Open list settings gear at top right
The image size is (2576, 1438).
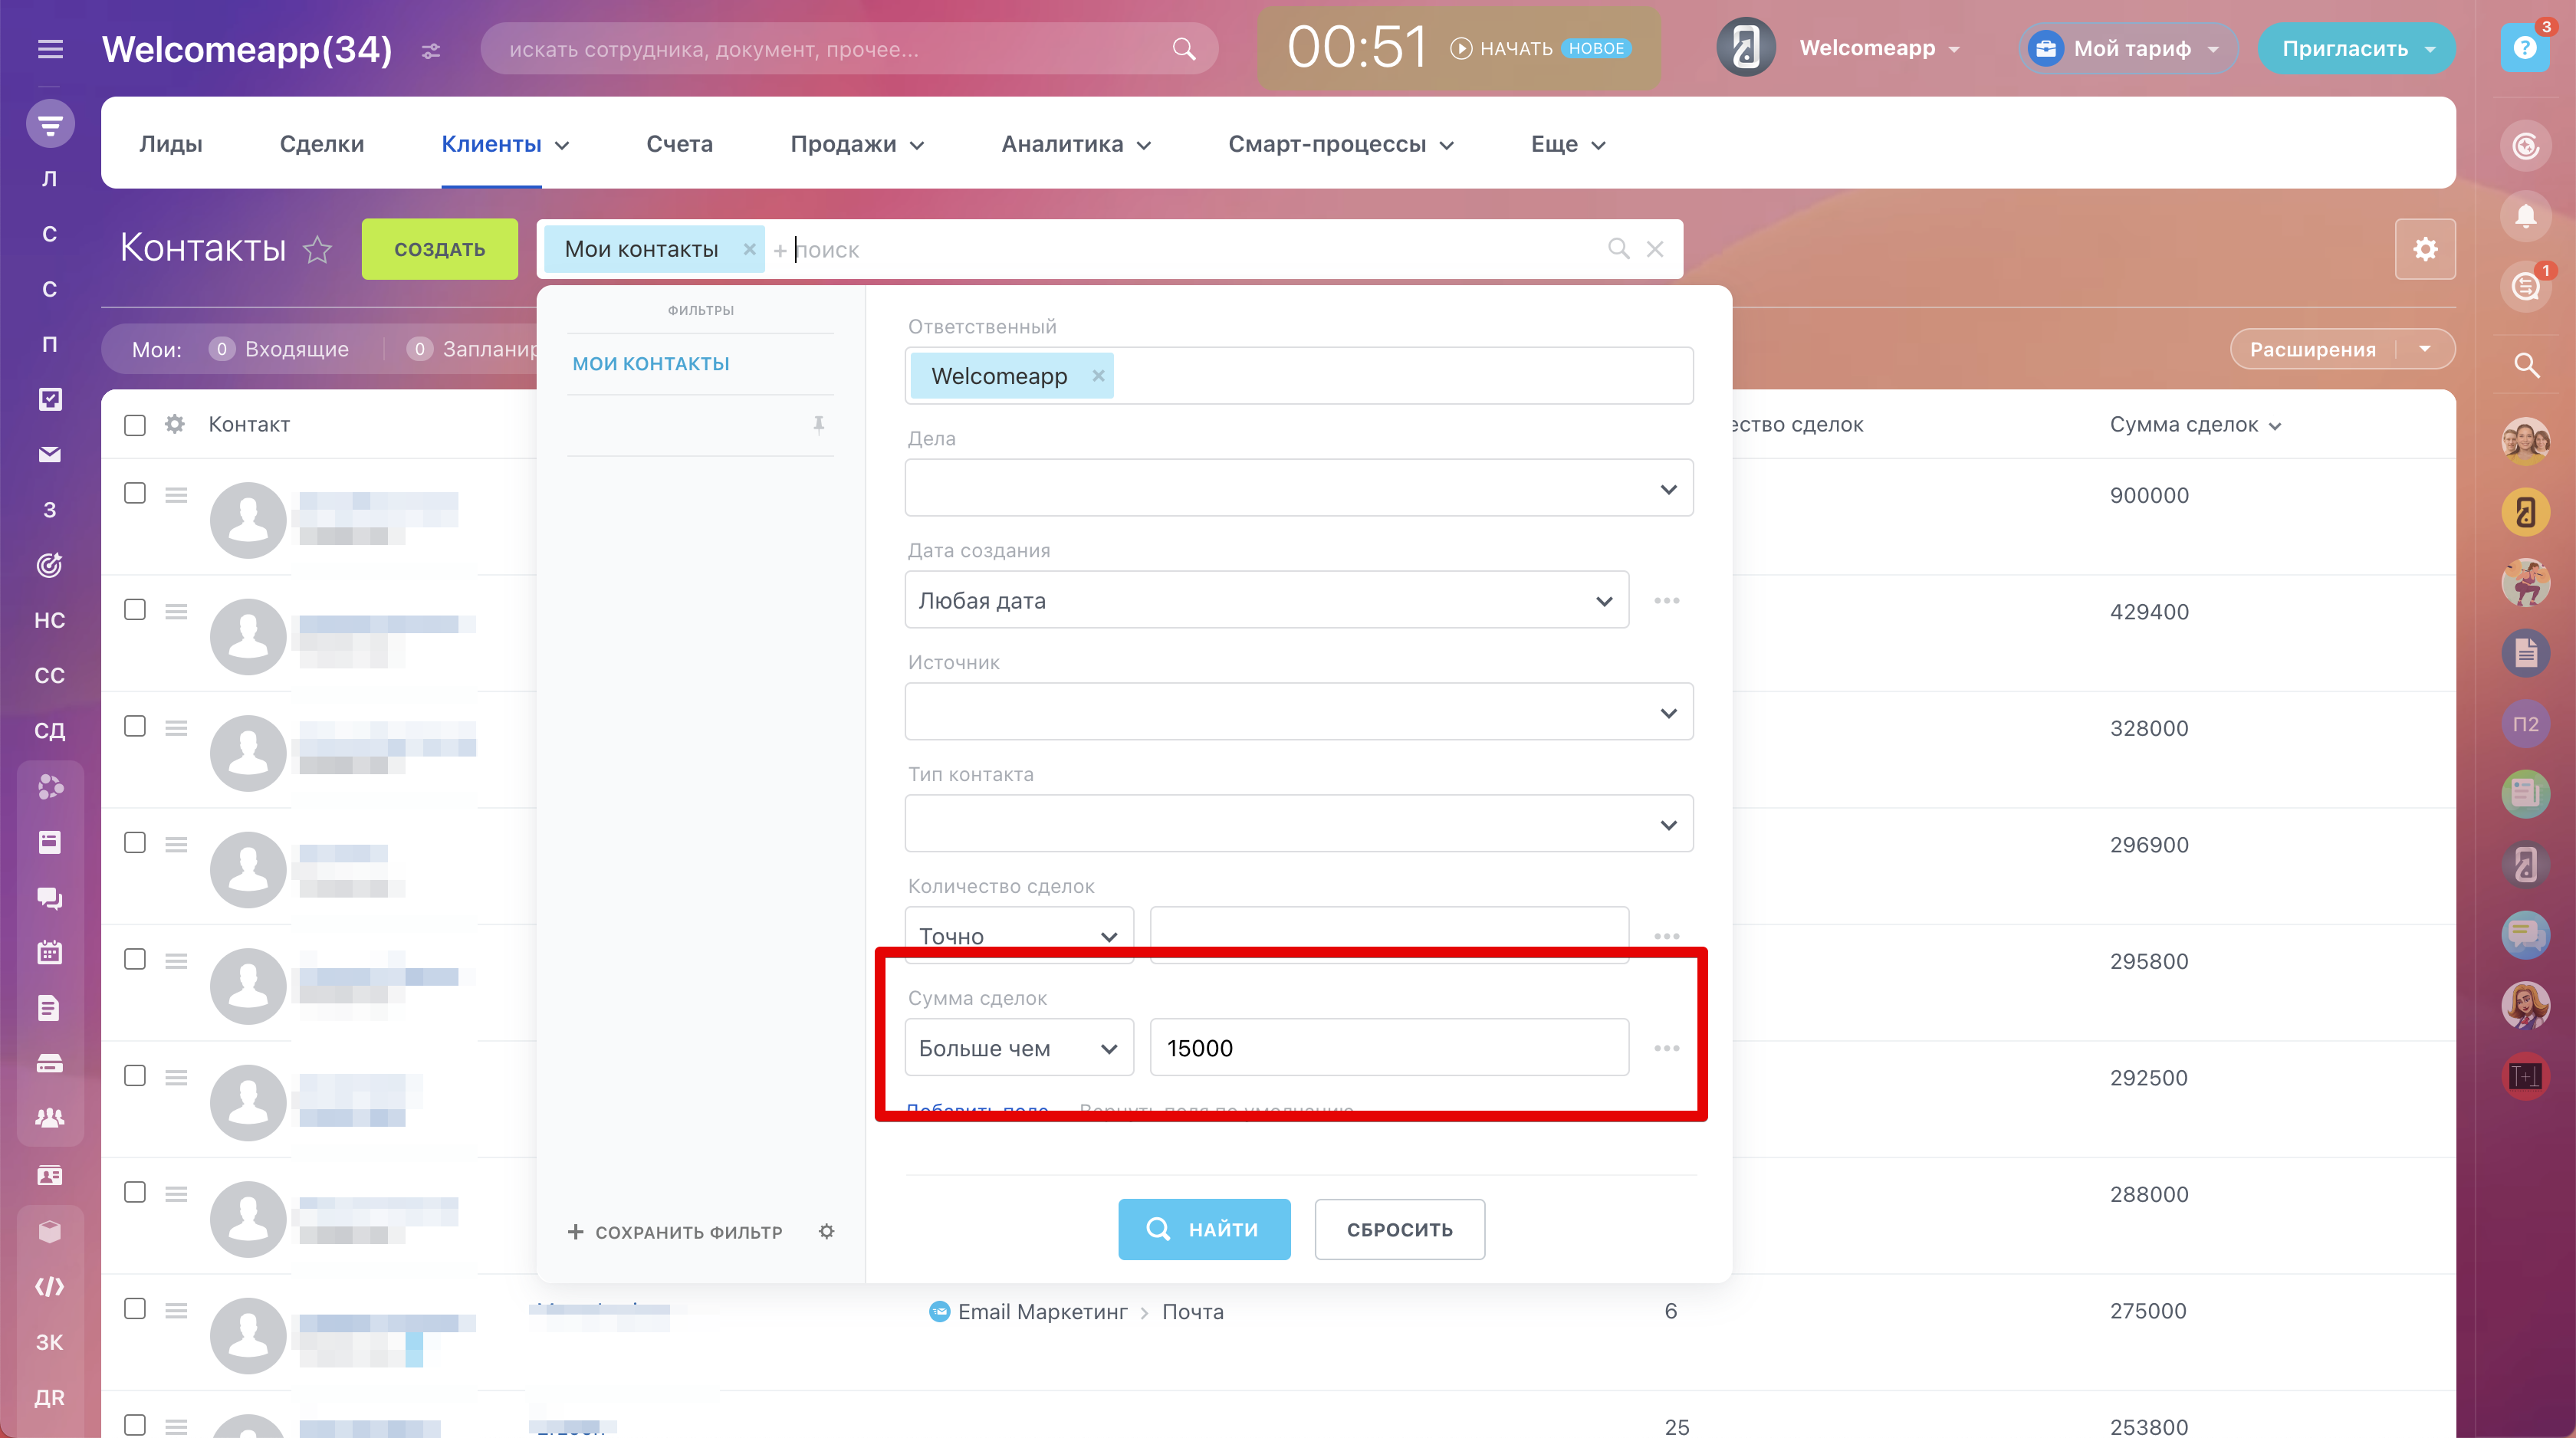pyautogui.click(x=2424, y=249)
